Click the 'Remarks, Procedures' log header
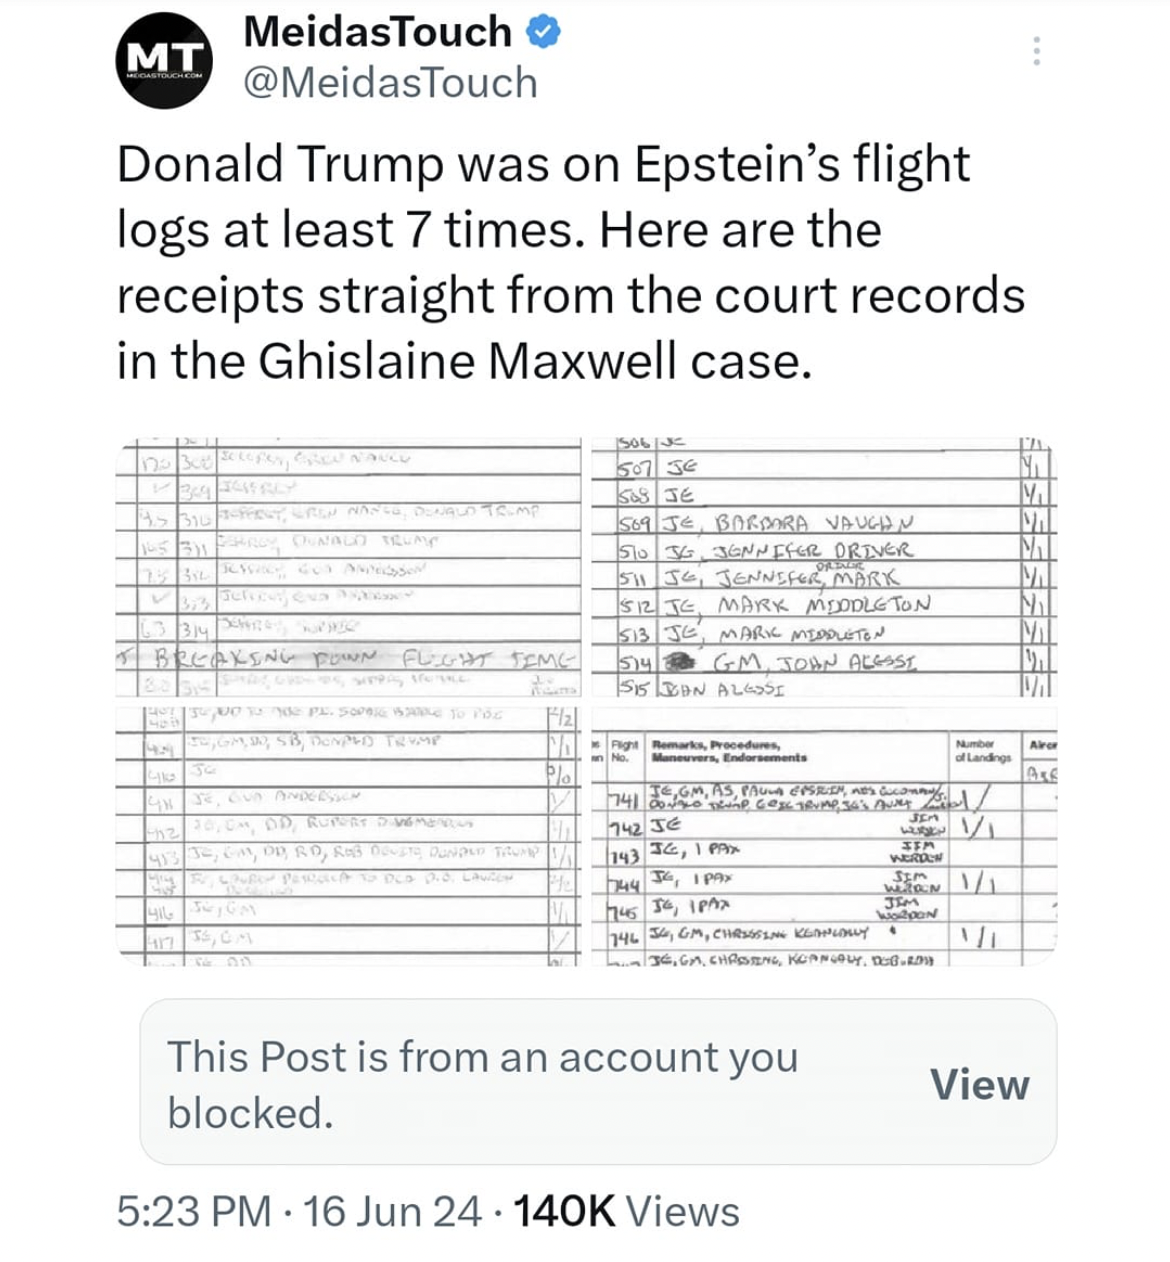This screenshot has height=1262, width=1170. click(716, 751)
